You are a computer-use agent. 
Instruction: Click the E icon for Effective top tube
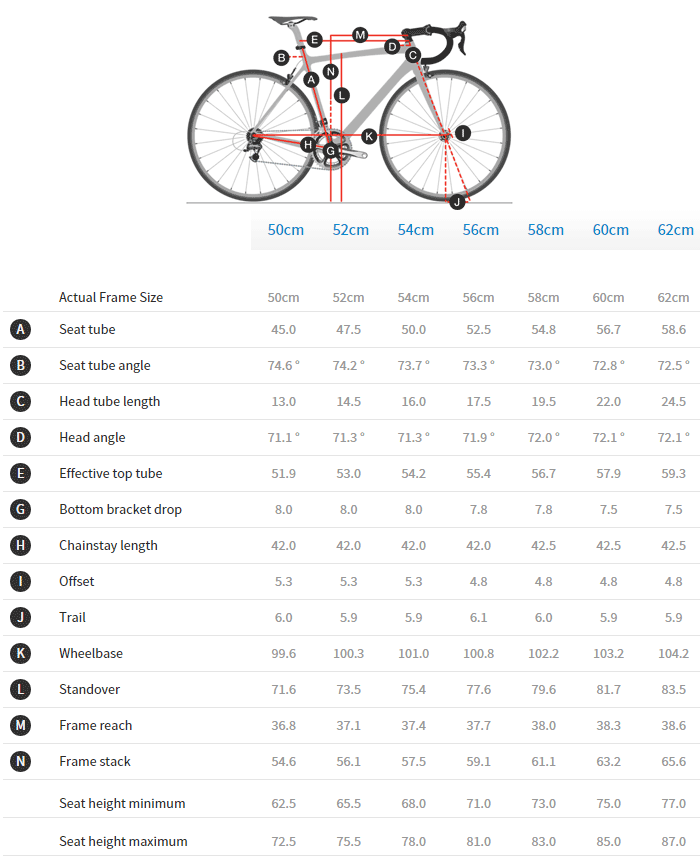[20, 473]
